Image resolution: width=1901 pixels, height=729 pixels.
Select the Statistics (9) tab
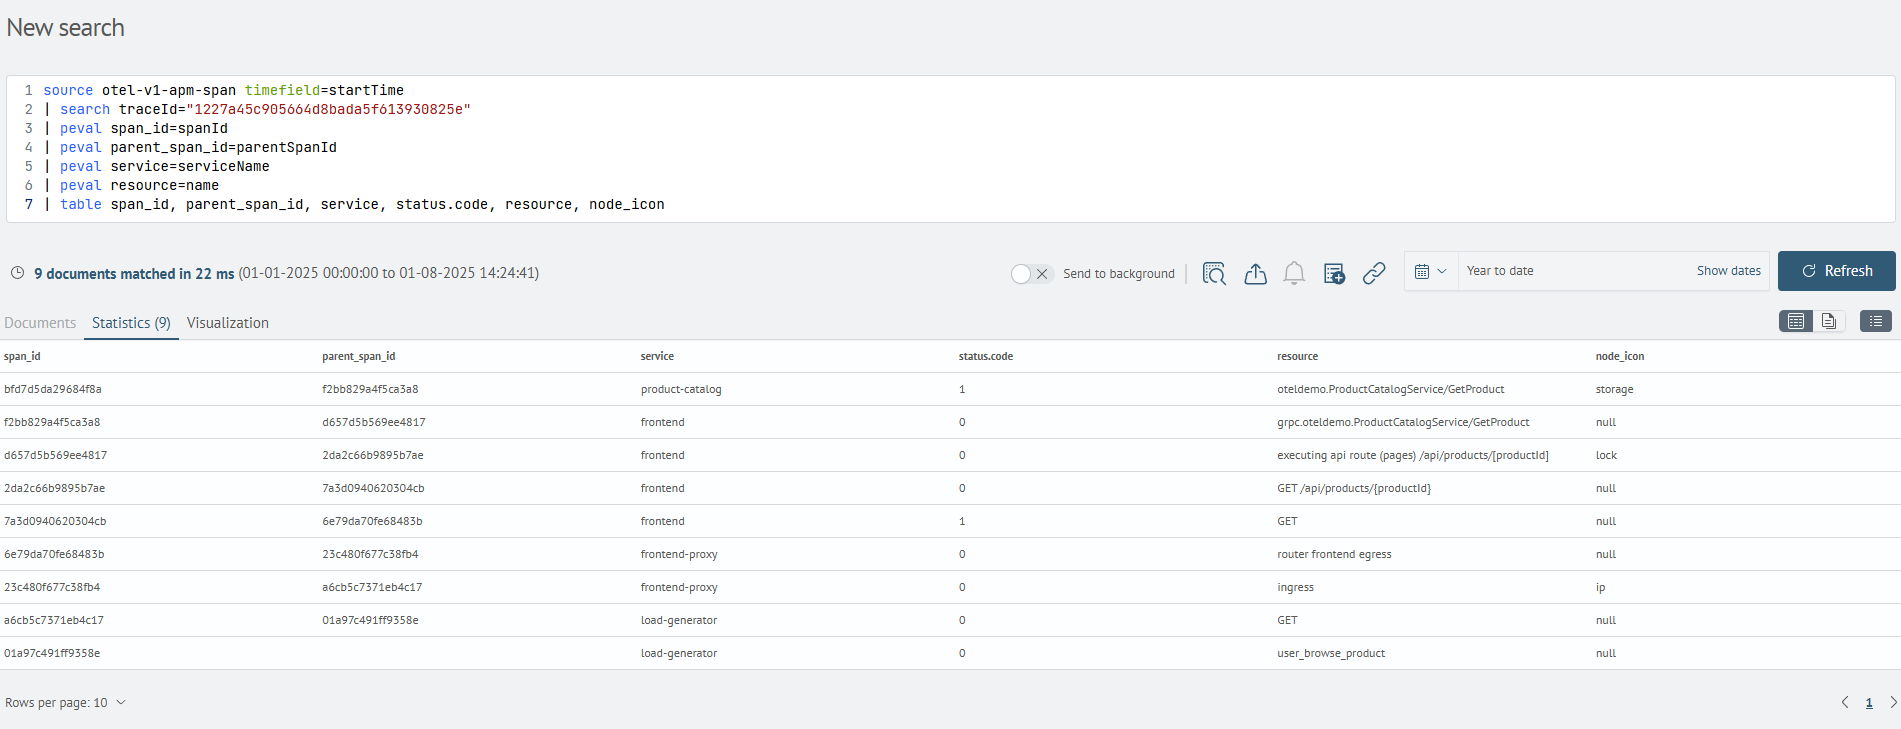131,323
